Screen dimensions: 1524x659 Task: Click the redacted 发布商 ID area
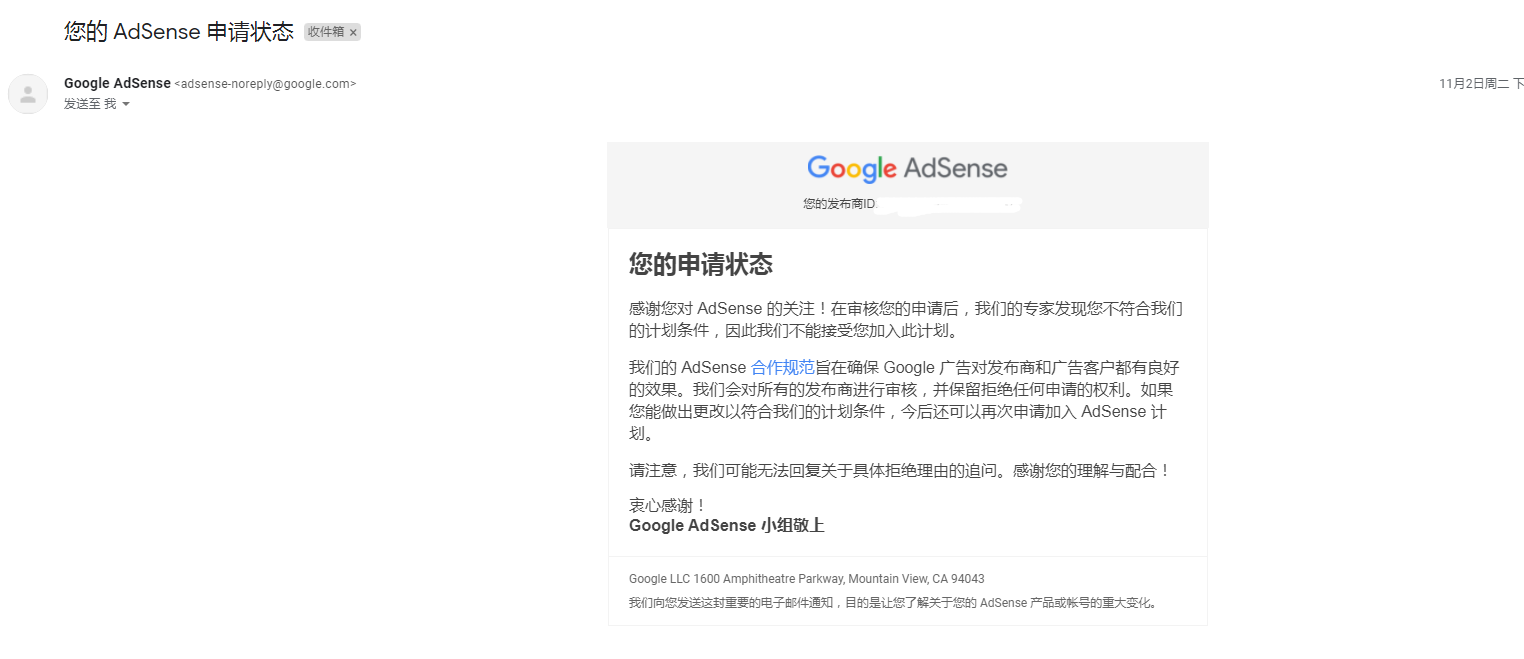[x=950, y=203]
